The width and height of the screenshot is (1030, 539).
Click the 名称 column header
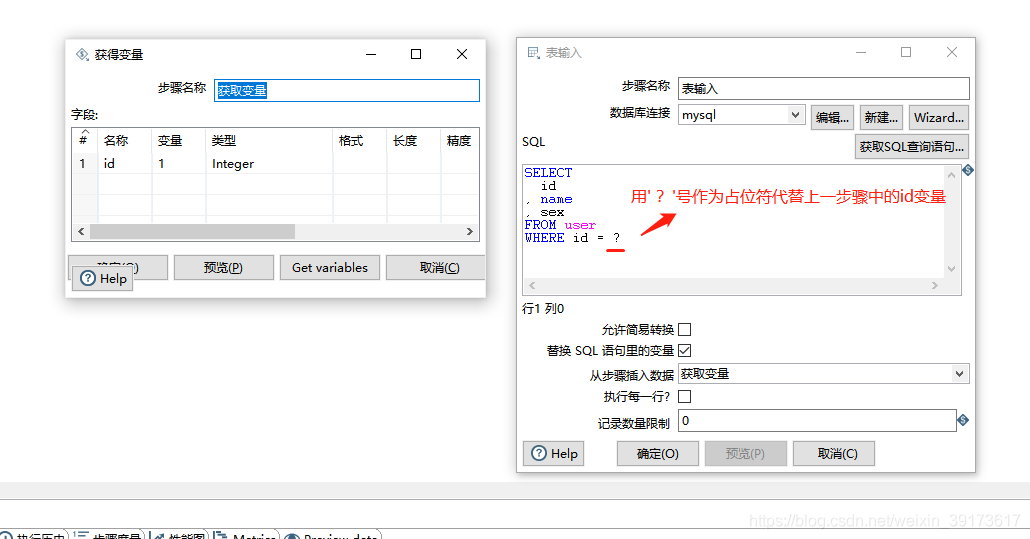click(x=125, y=140)
